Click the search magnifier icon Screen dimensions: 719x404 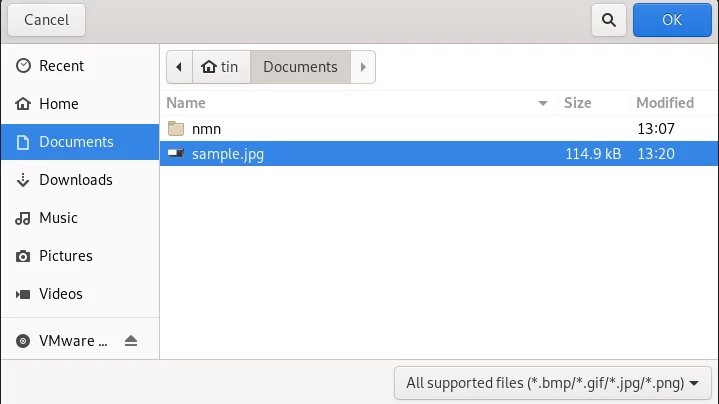pos(608,20)
